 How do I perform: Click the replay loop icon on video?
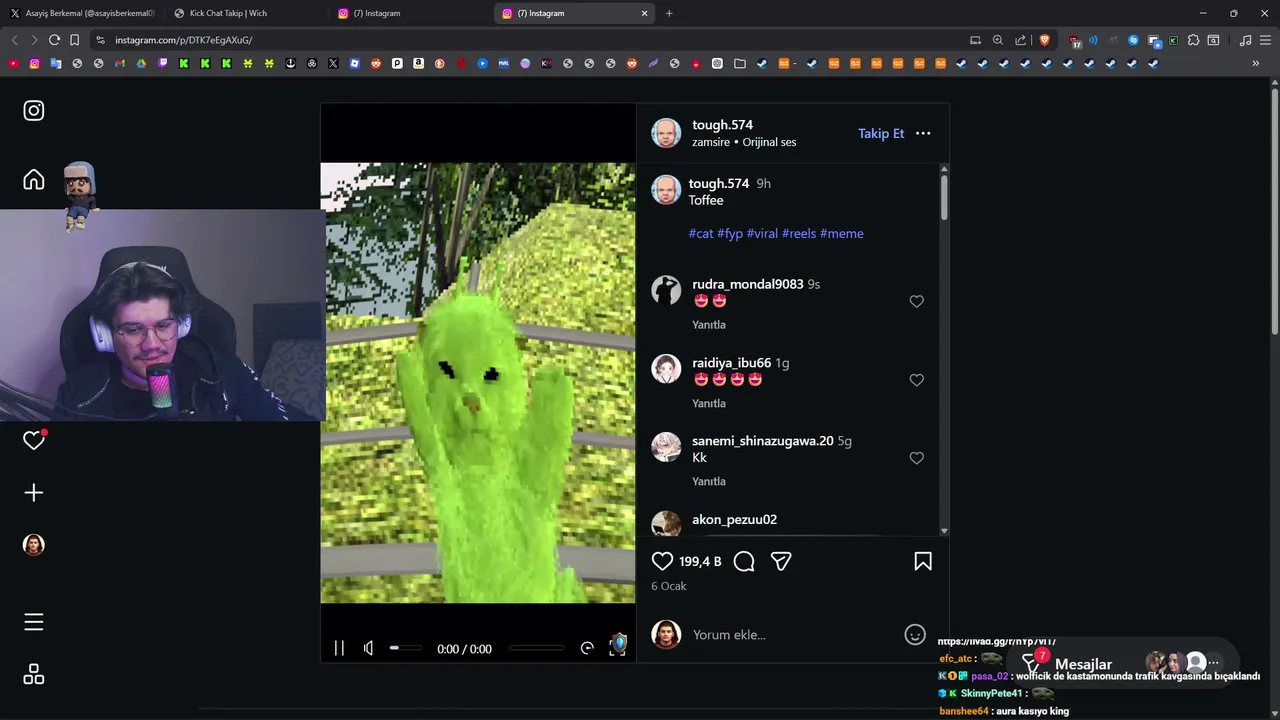point(587,648)
